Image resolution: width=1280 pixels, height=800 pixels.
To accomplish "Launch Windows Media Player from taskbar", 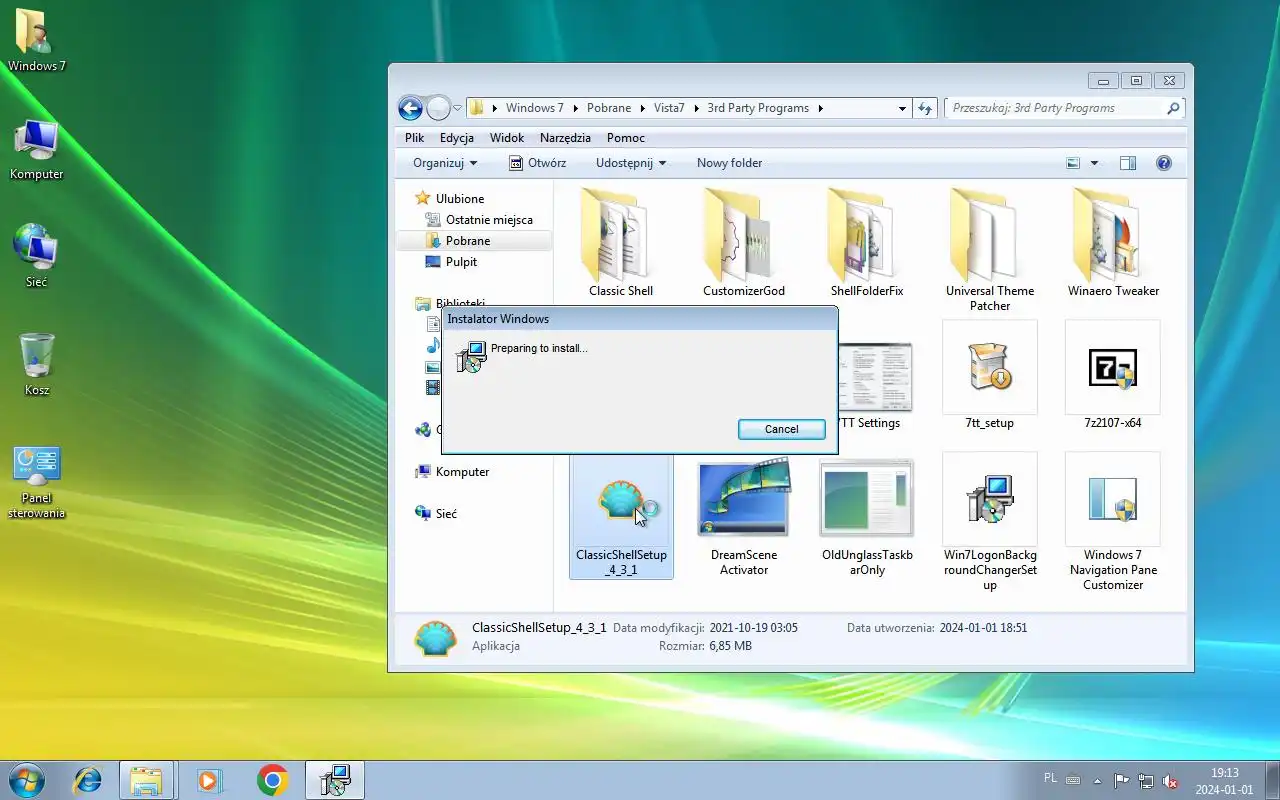I will tap(209, 780).
